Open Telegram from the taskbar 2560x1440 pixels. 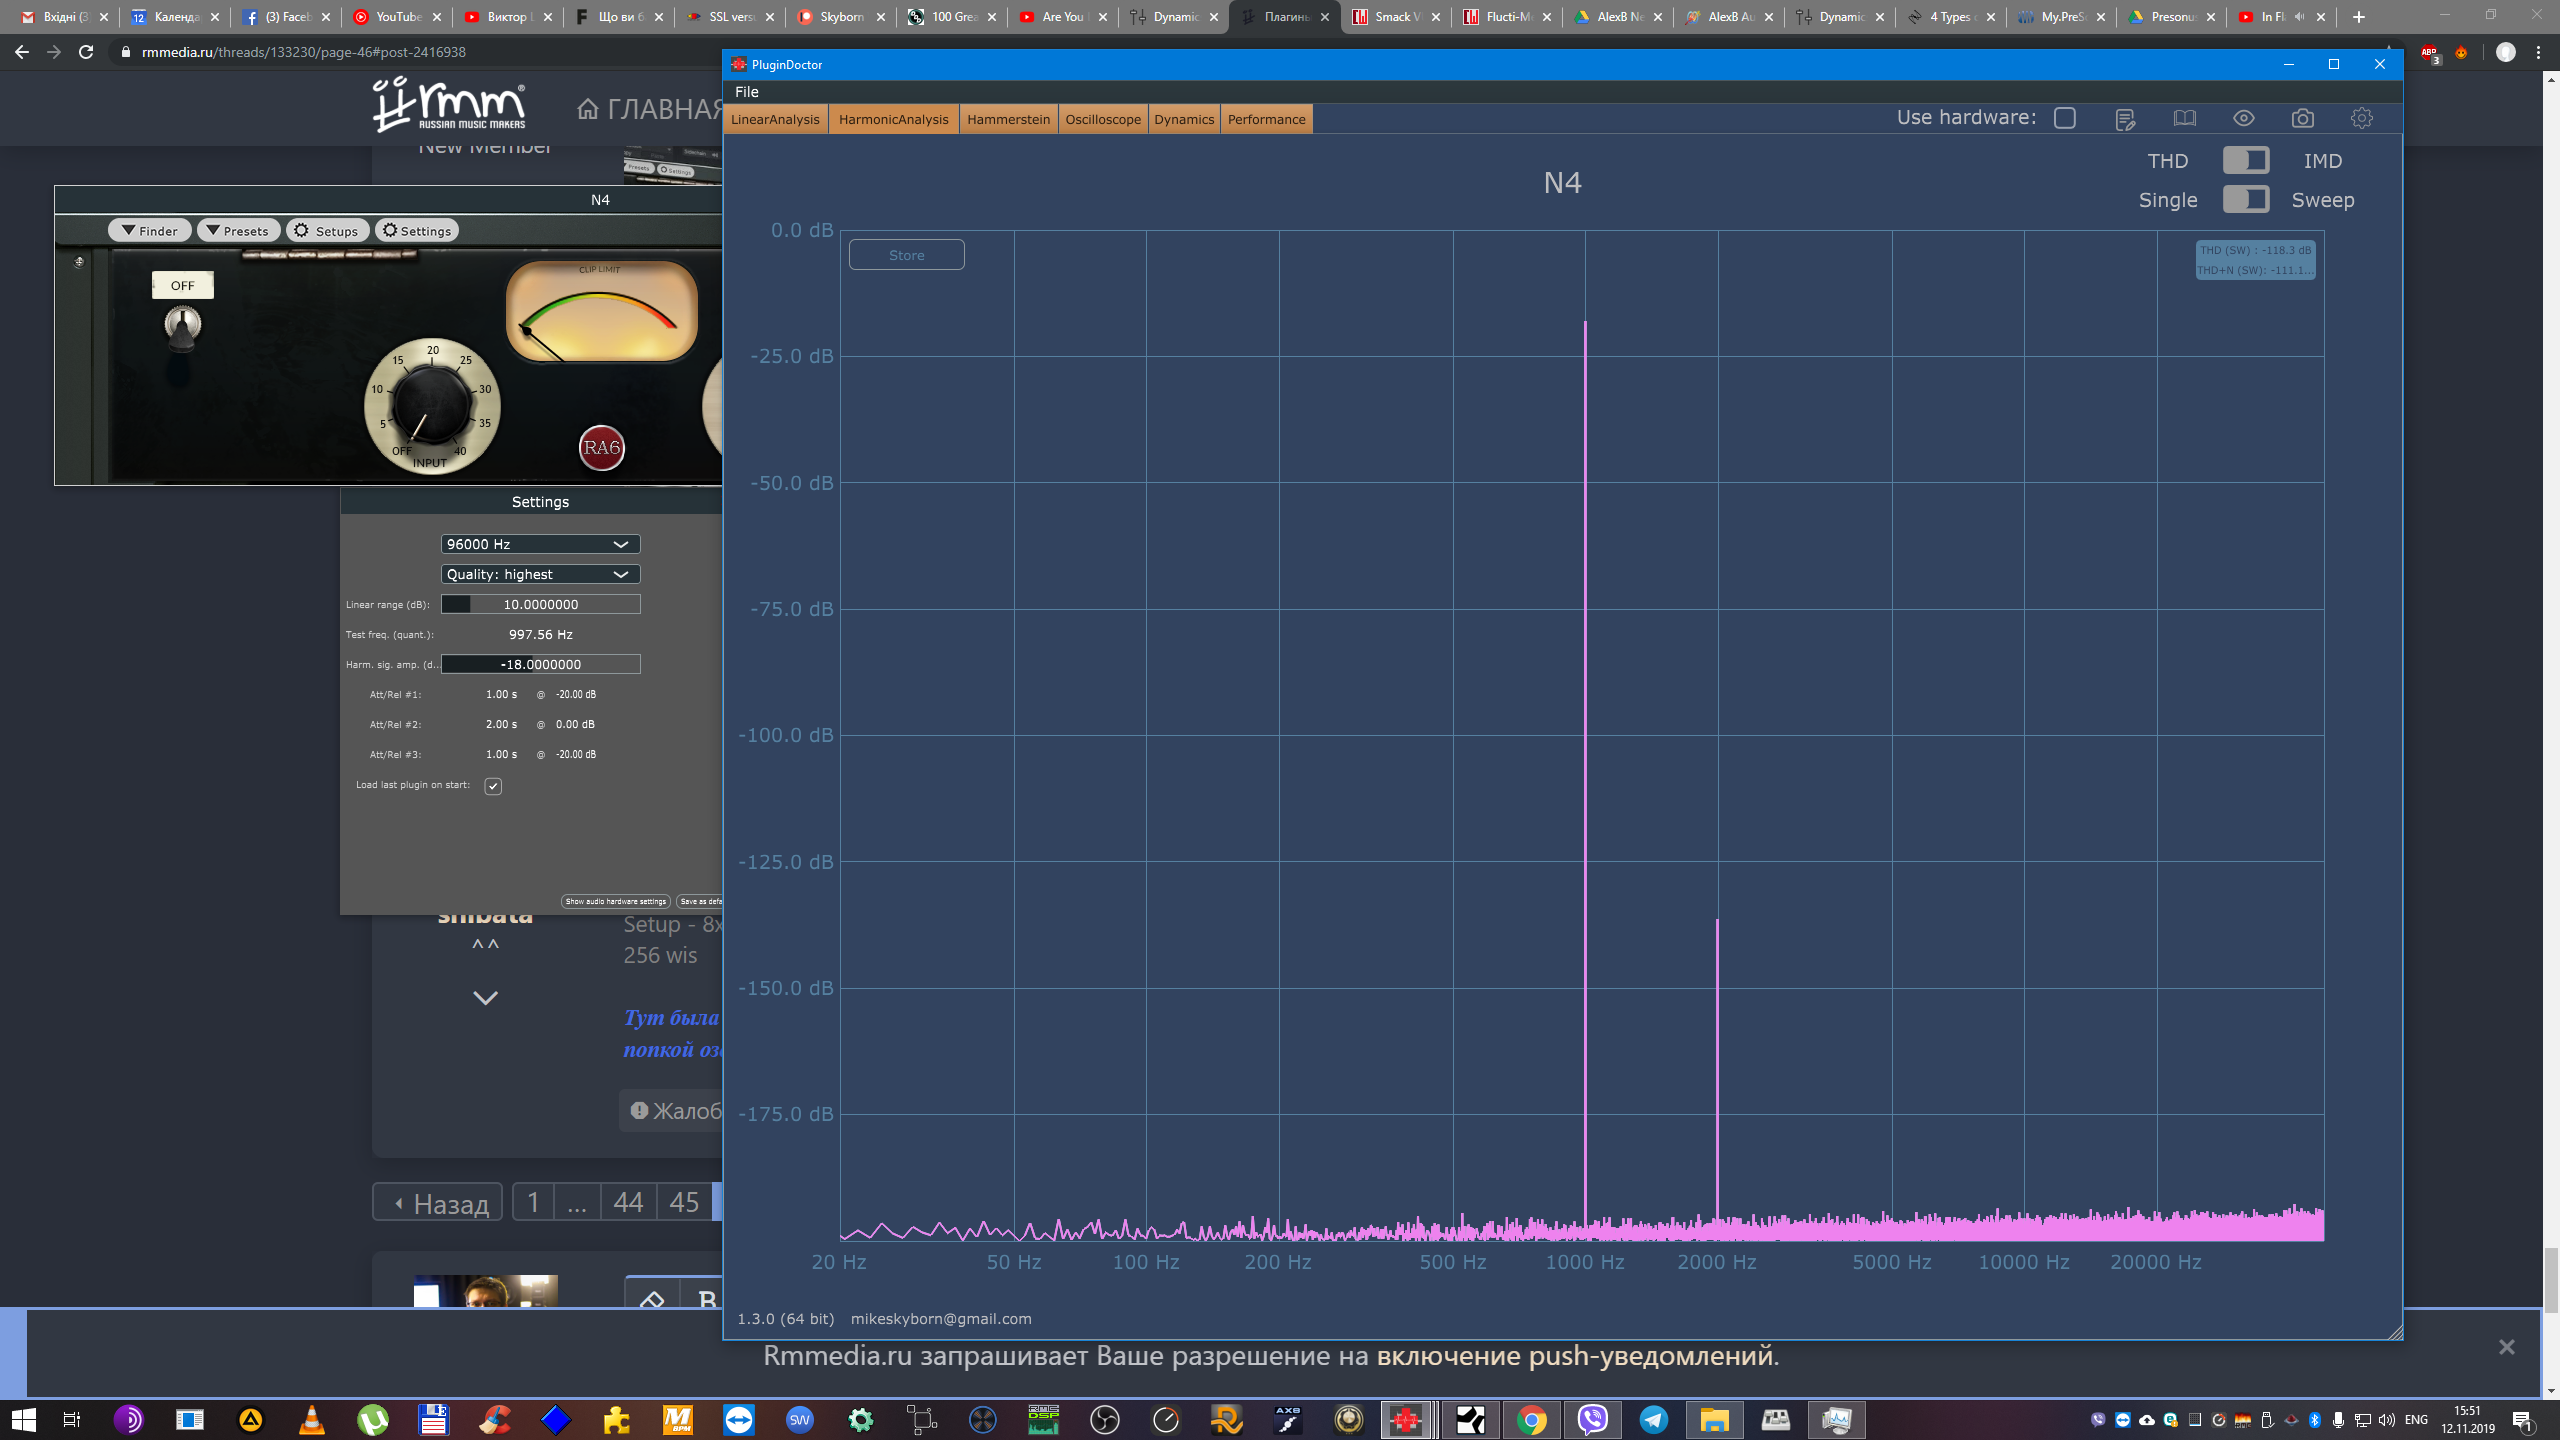[1653, 1419]
